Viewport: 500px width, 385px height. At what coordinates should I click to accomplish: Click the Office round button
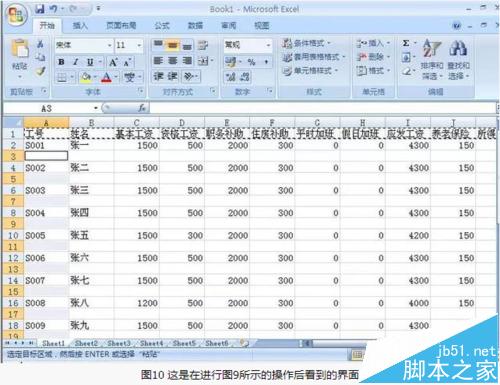(16, 15)
